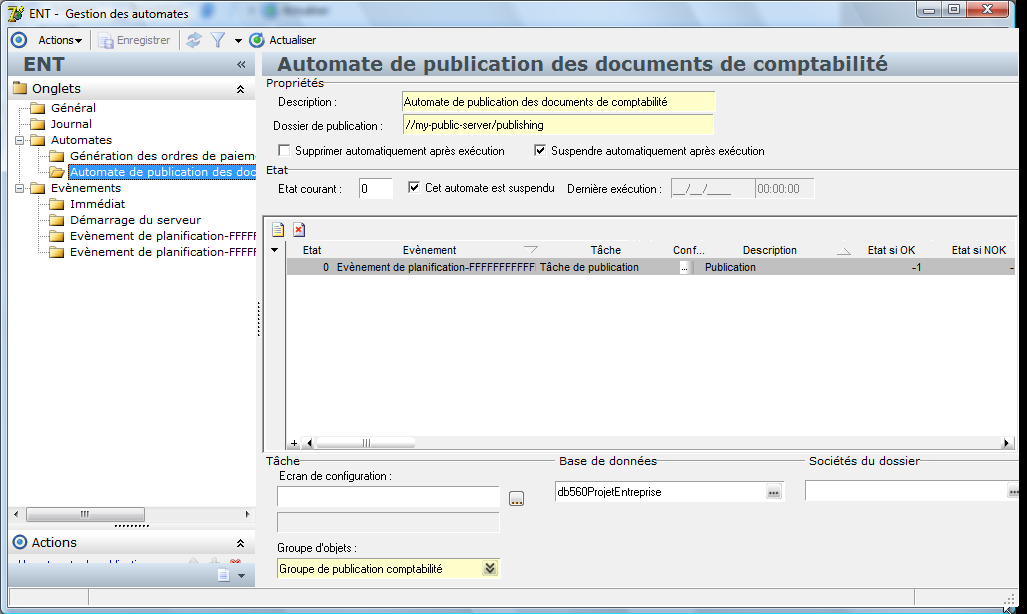
Task: Open browse button next to Ecran de configuration
Action: 517,499
